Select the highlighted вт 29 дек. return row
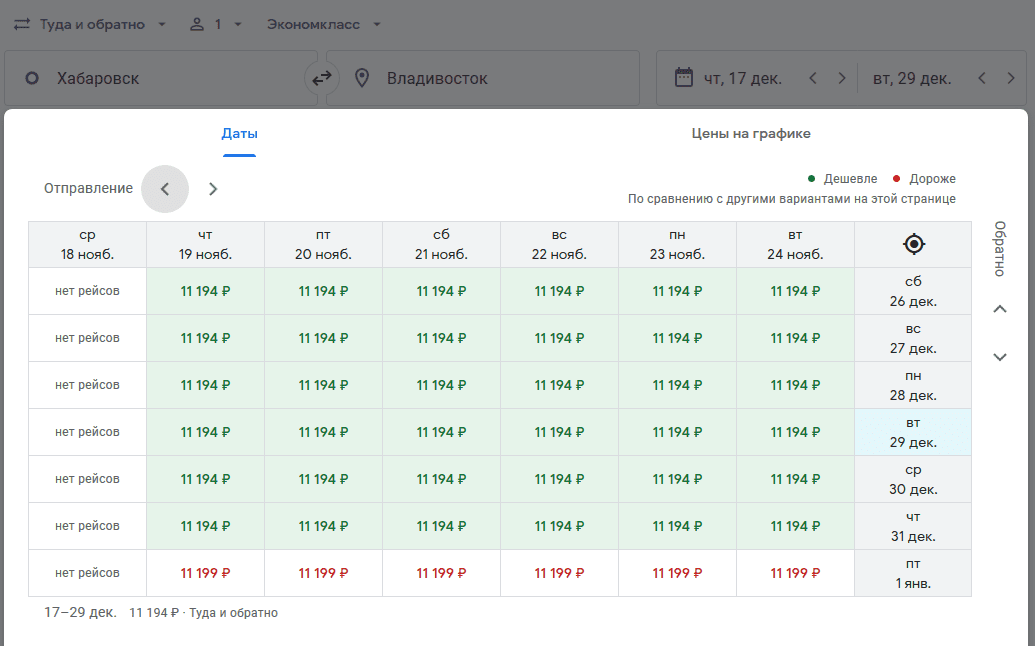 [912, 432]
